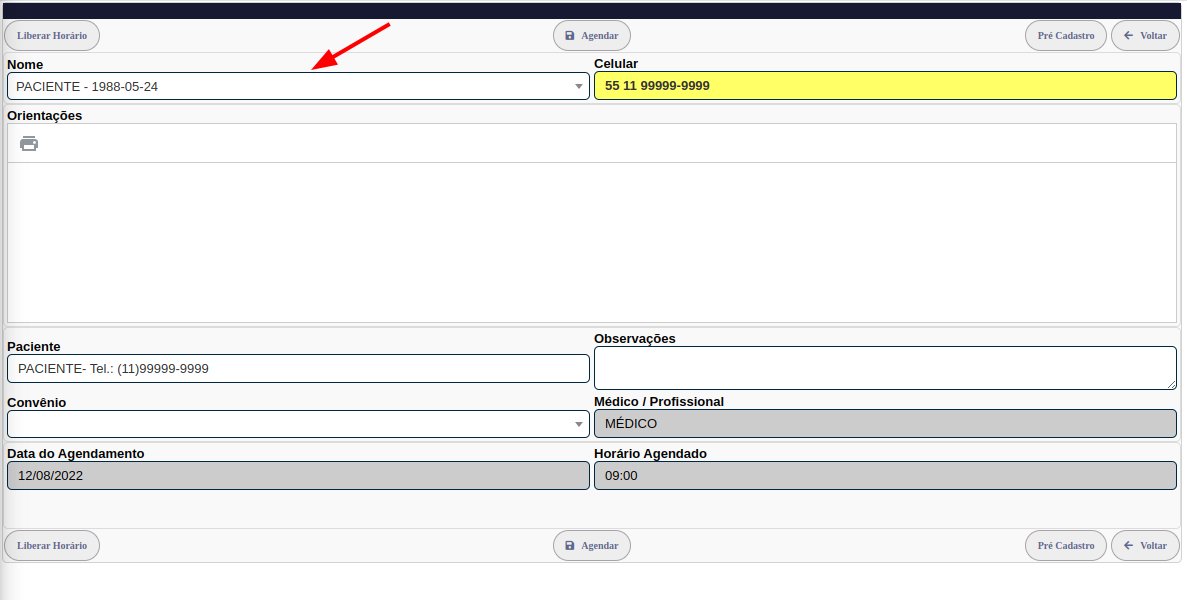Click the save icon on header Agendar

(x=570, y=36)
